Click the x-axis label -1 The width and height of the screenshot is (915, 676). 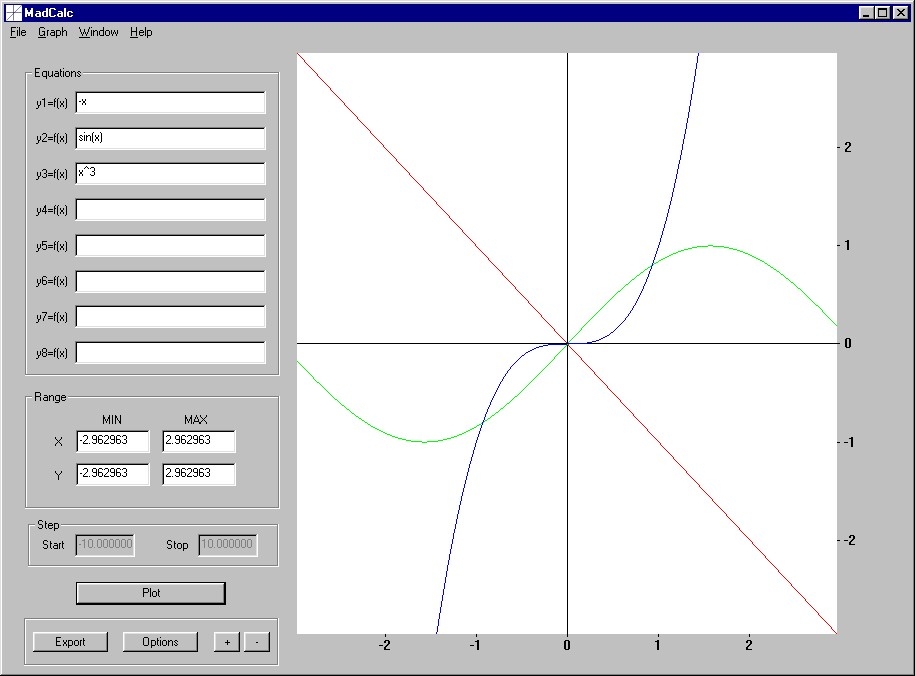[x=475, y=645]
